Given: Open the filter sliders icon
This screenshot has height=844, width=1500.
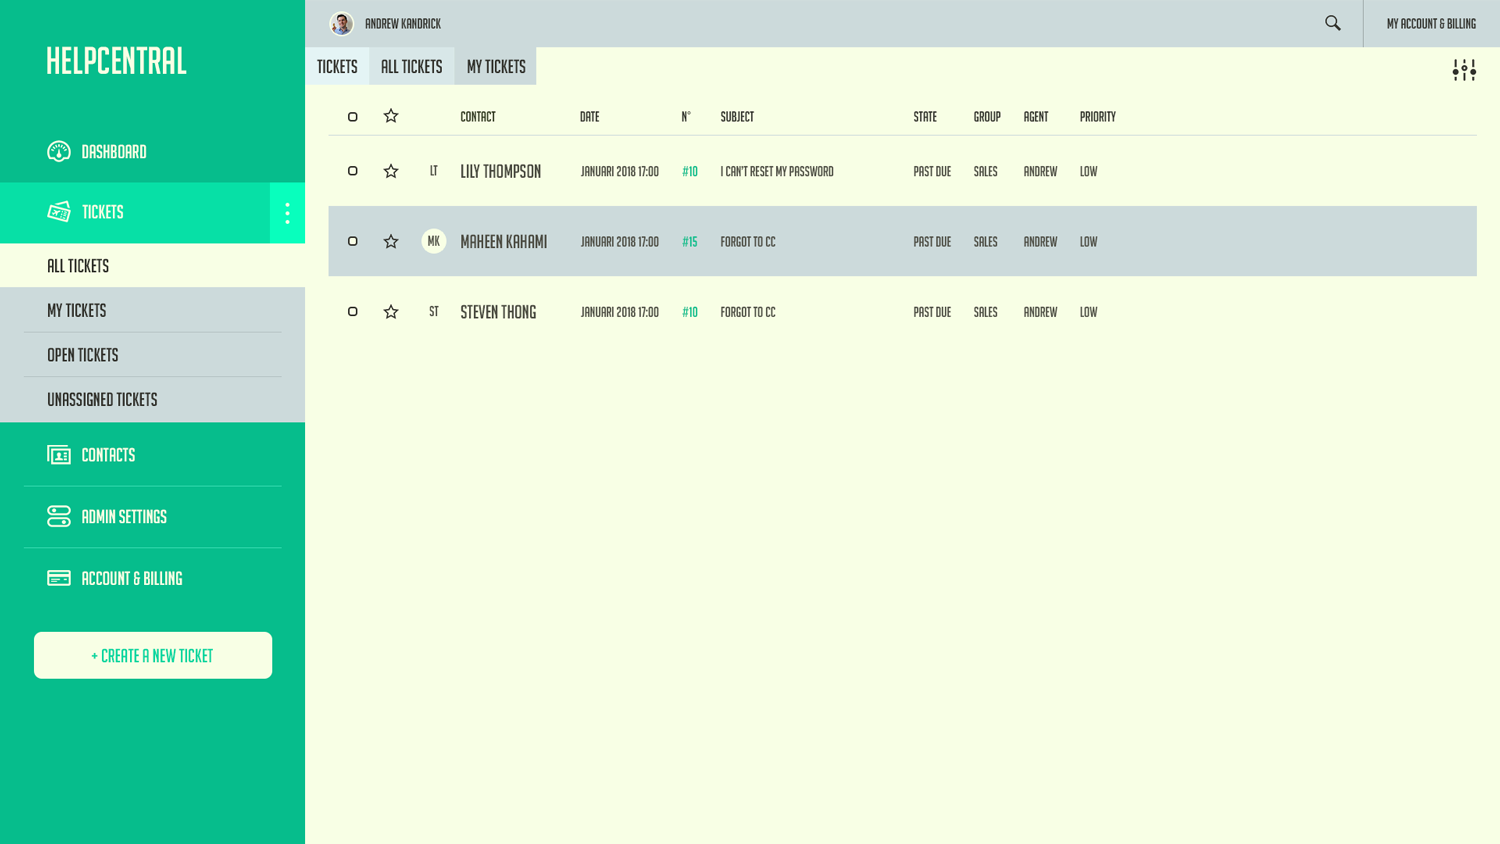Looking at the screenshot, I should click(1464, 70).
